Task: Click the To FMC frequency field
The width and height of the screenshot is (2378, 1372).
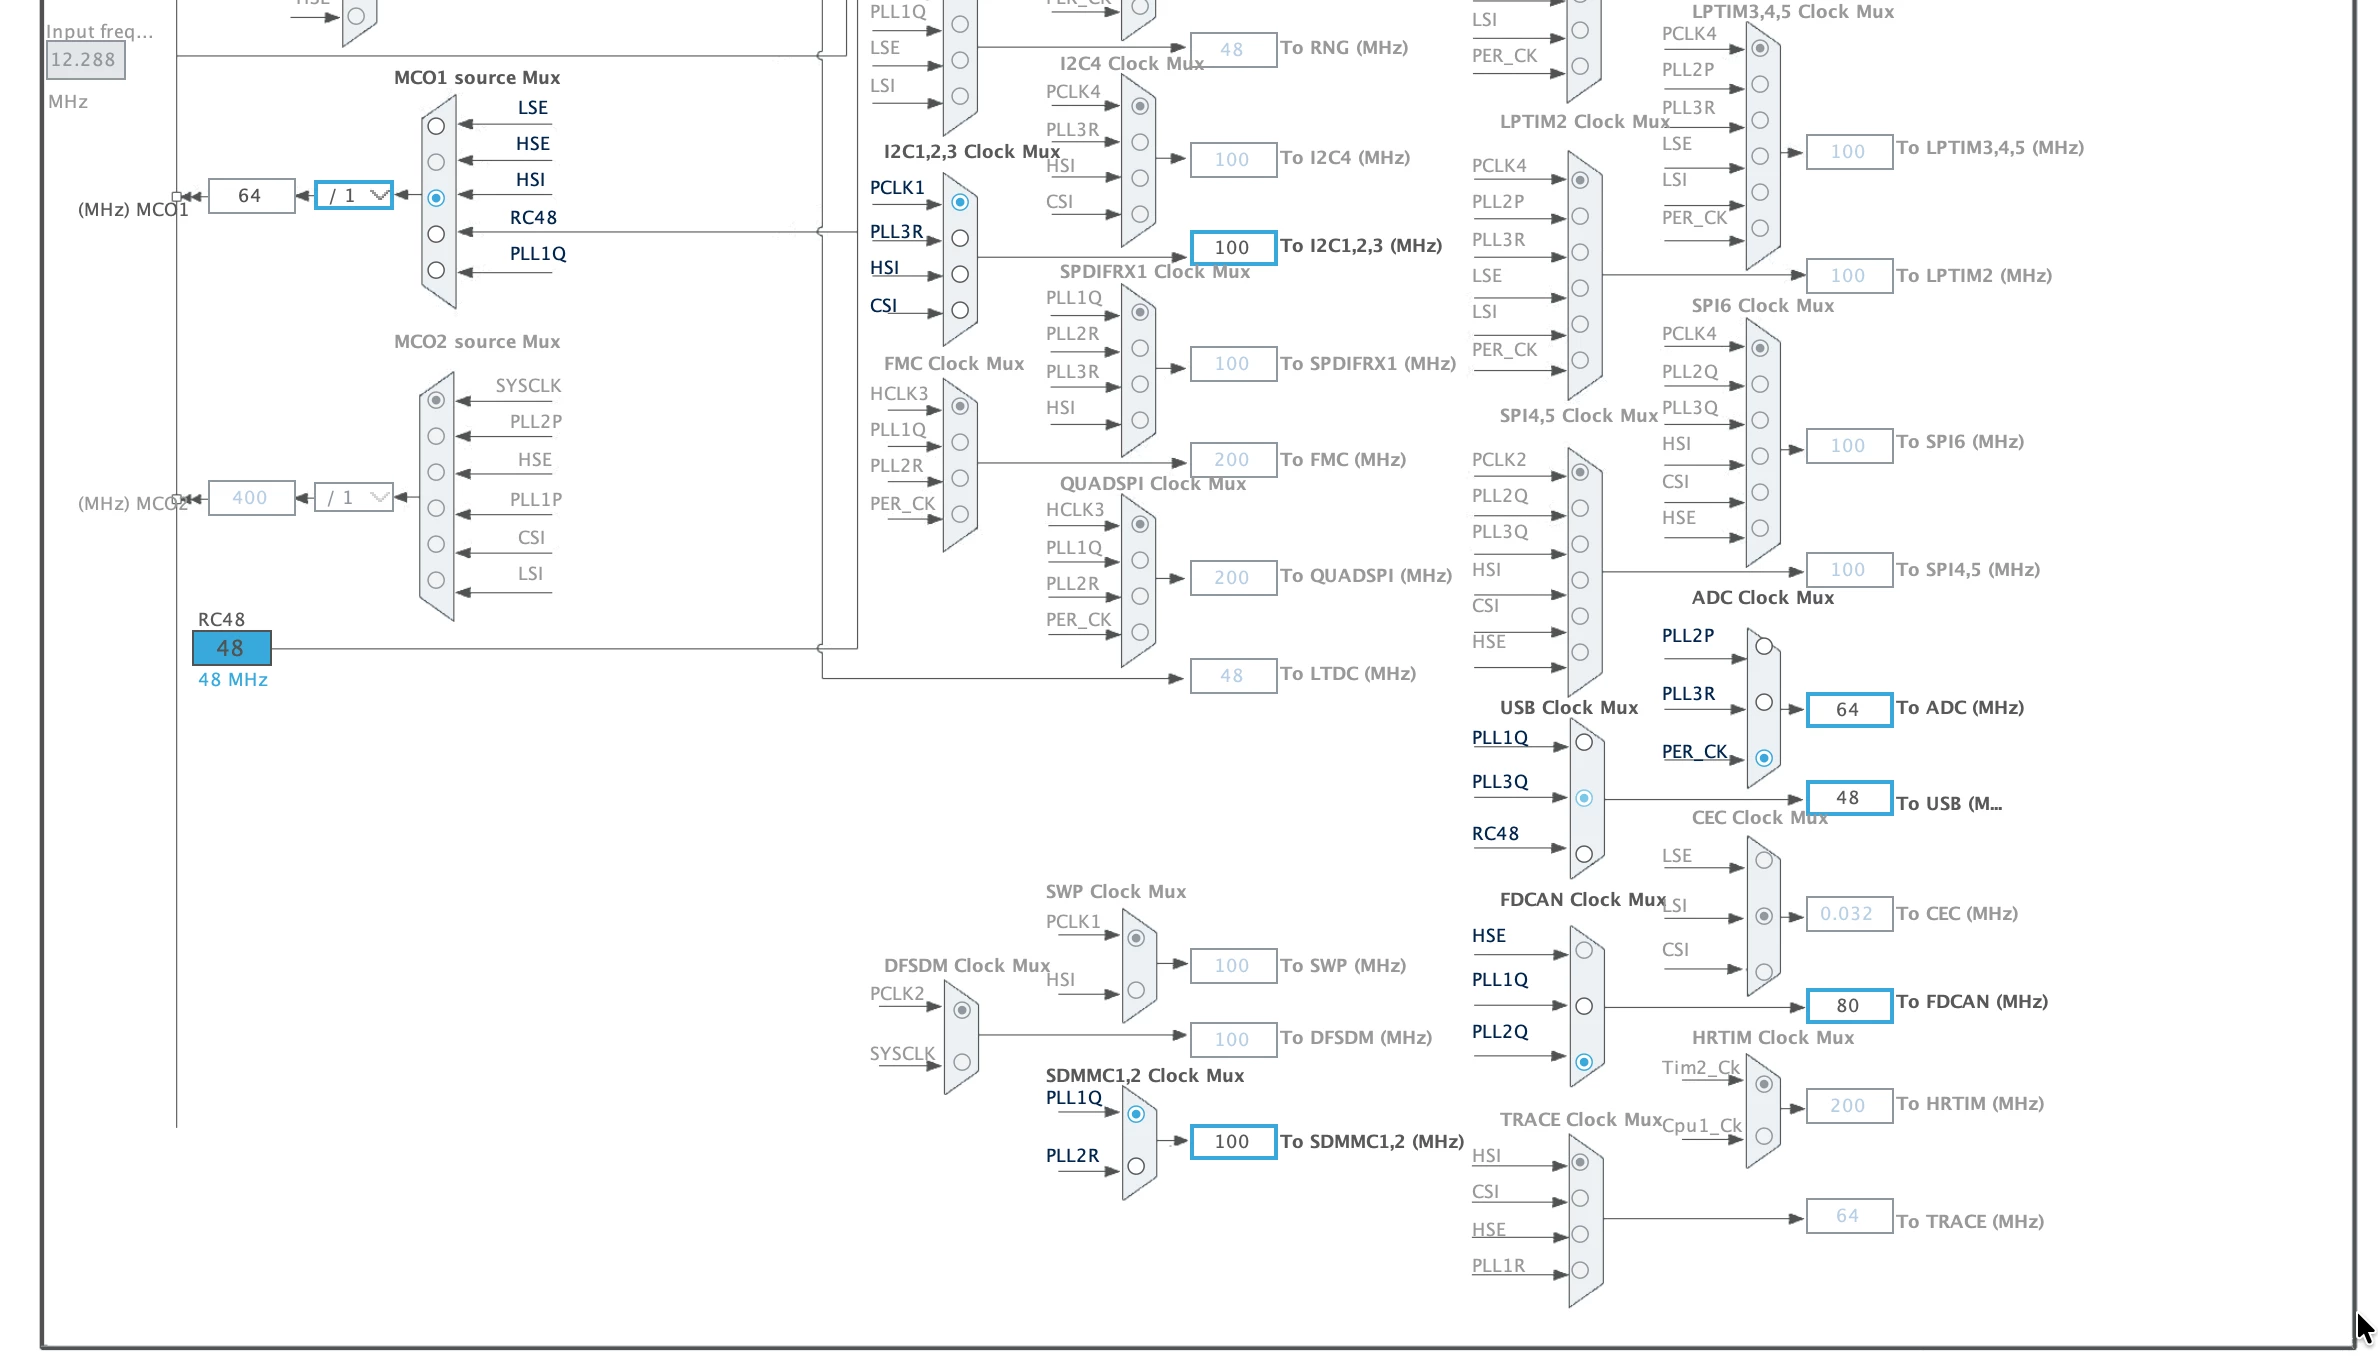Action: 1233,459
